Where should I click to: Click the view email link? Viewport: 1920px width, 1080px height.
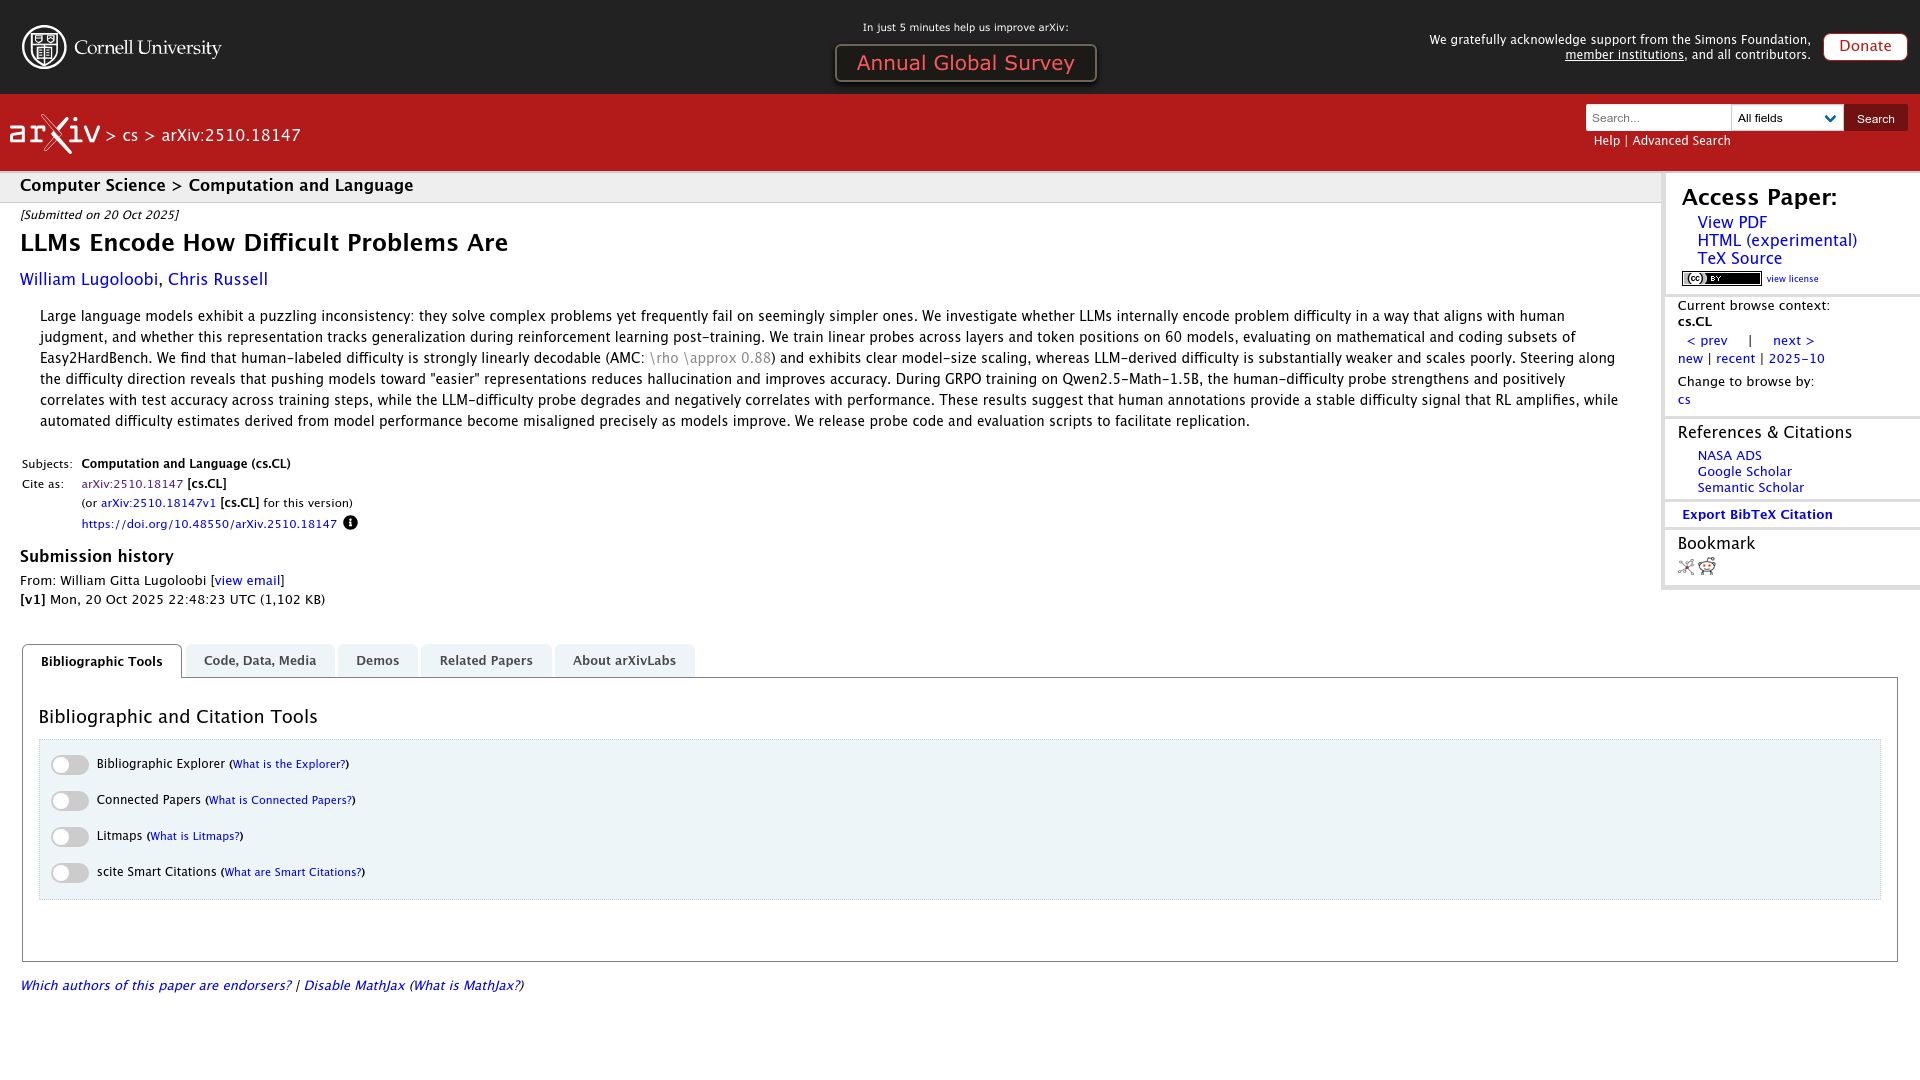click(247, 581)
